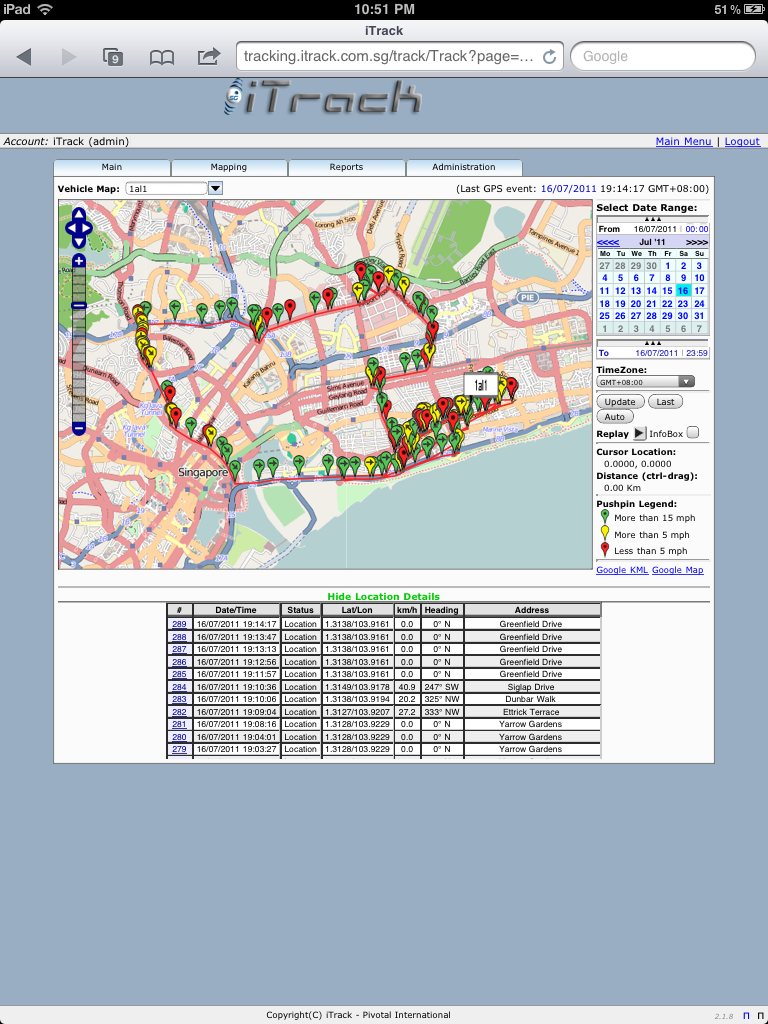Tap the Google search field
This screenshot has width=768, height=1024.
[x=662, y=56]
